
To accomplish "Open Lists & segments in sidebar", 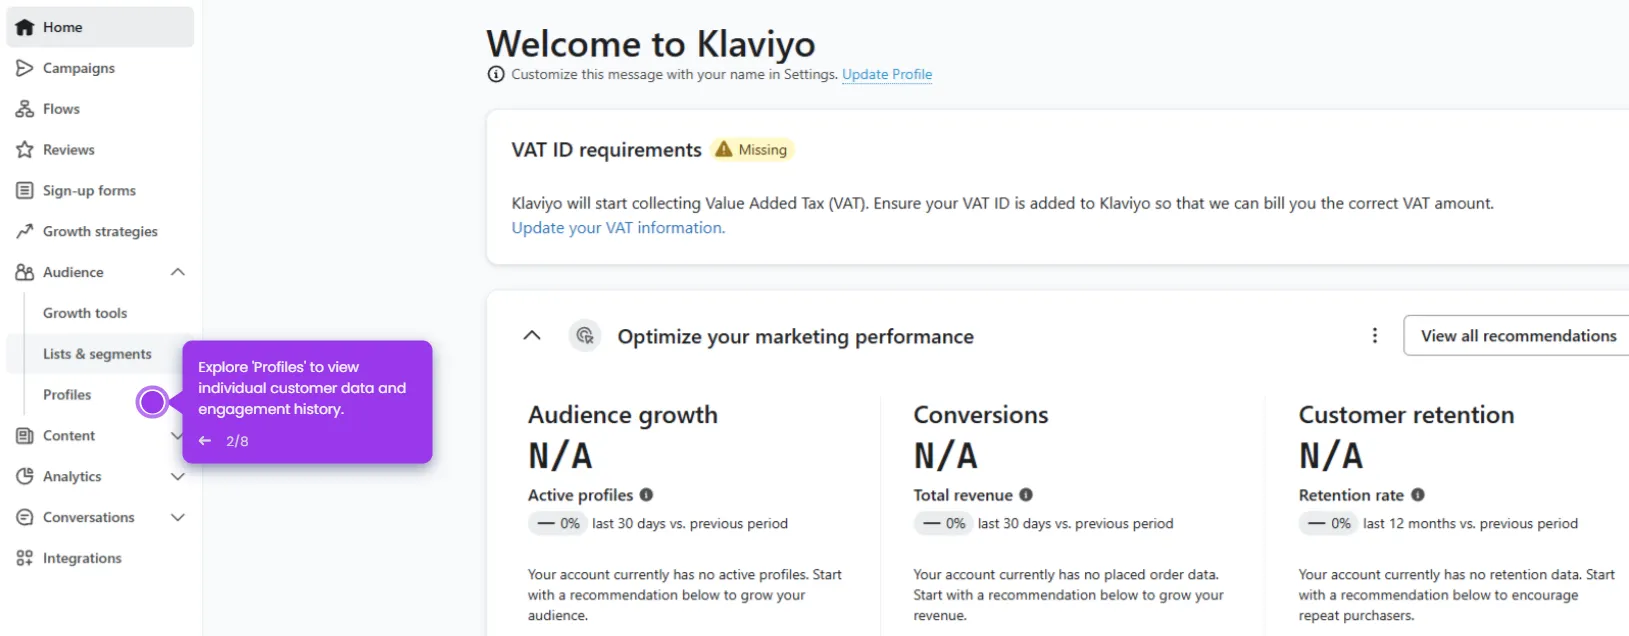I will [x=97, y=354].
